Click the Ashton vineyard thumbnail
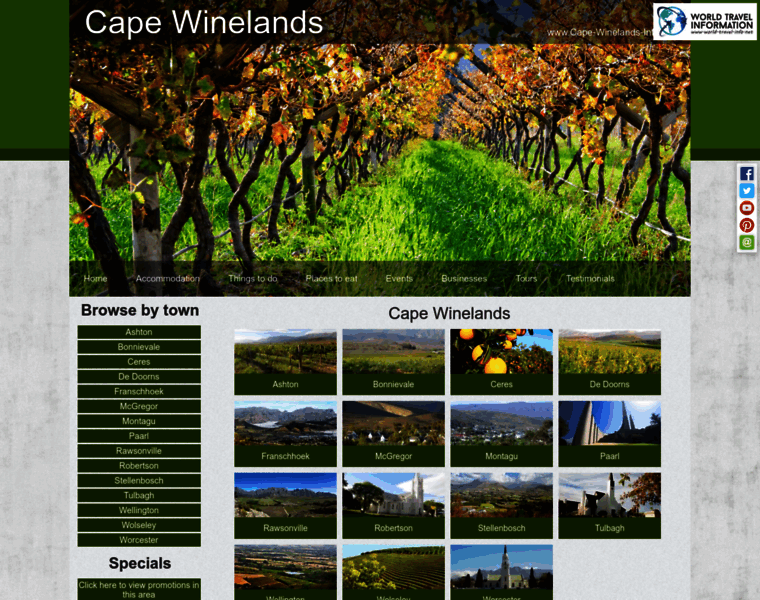Screen dimensions: 760x600 click(285, 362)
